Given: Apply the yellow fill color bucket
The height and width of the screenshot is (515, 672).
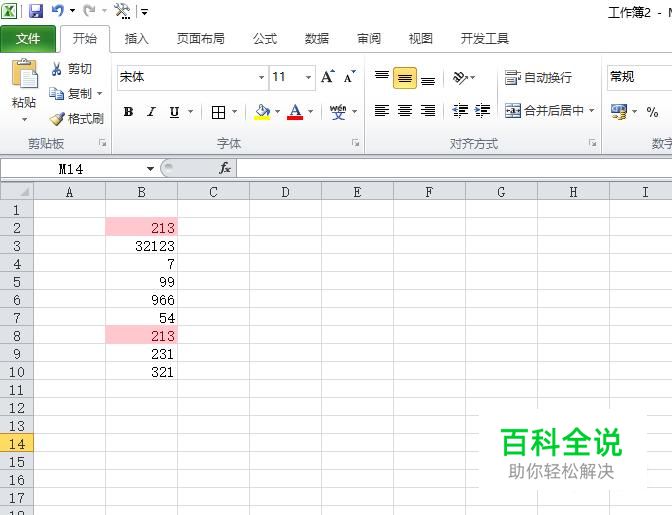Looking at the screenshot, I should pyautogui.click(x=262, y=112).
